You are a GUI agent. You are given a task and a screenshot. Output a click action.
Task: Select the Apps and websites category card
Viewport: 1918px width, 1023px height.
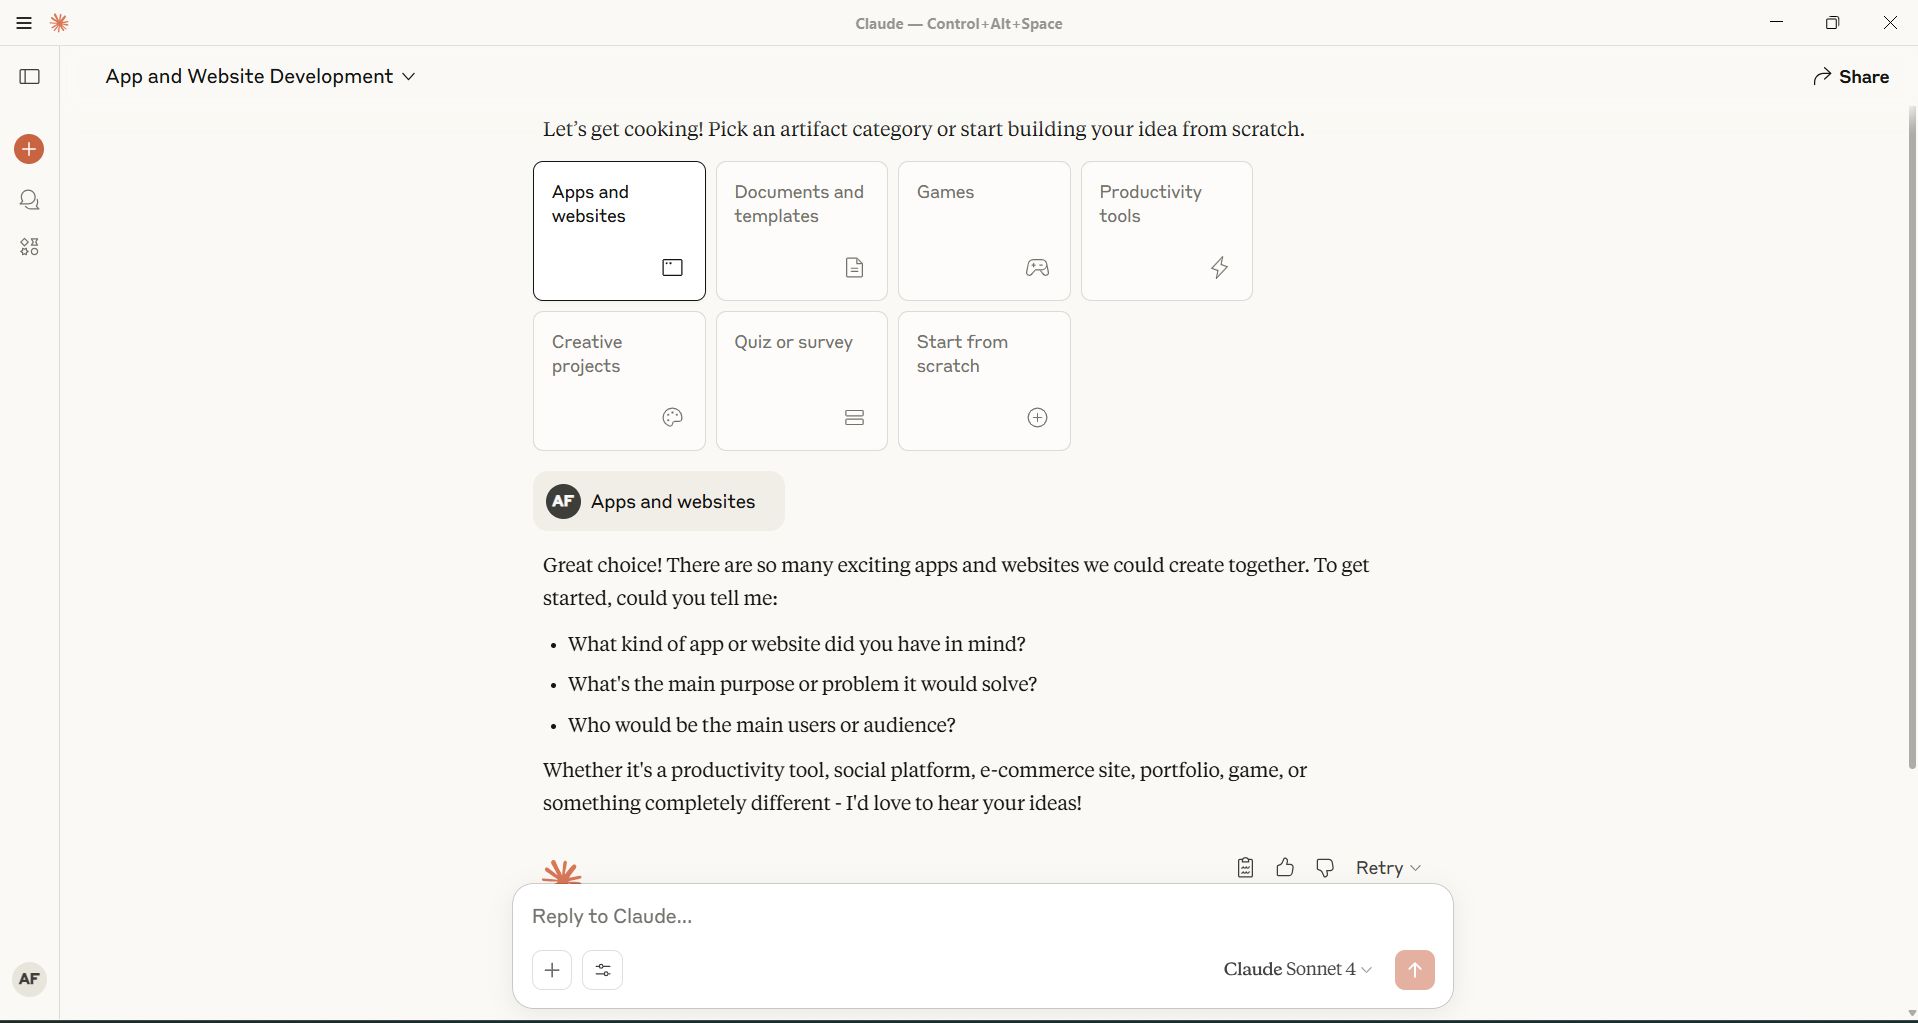(619, 231)
